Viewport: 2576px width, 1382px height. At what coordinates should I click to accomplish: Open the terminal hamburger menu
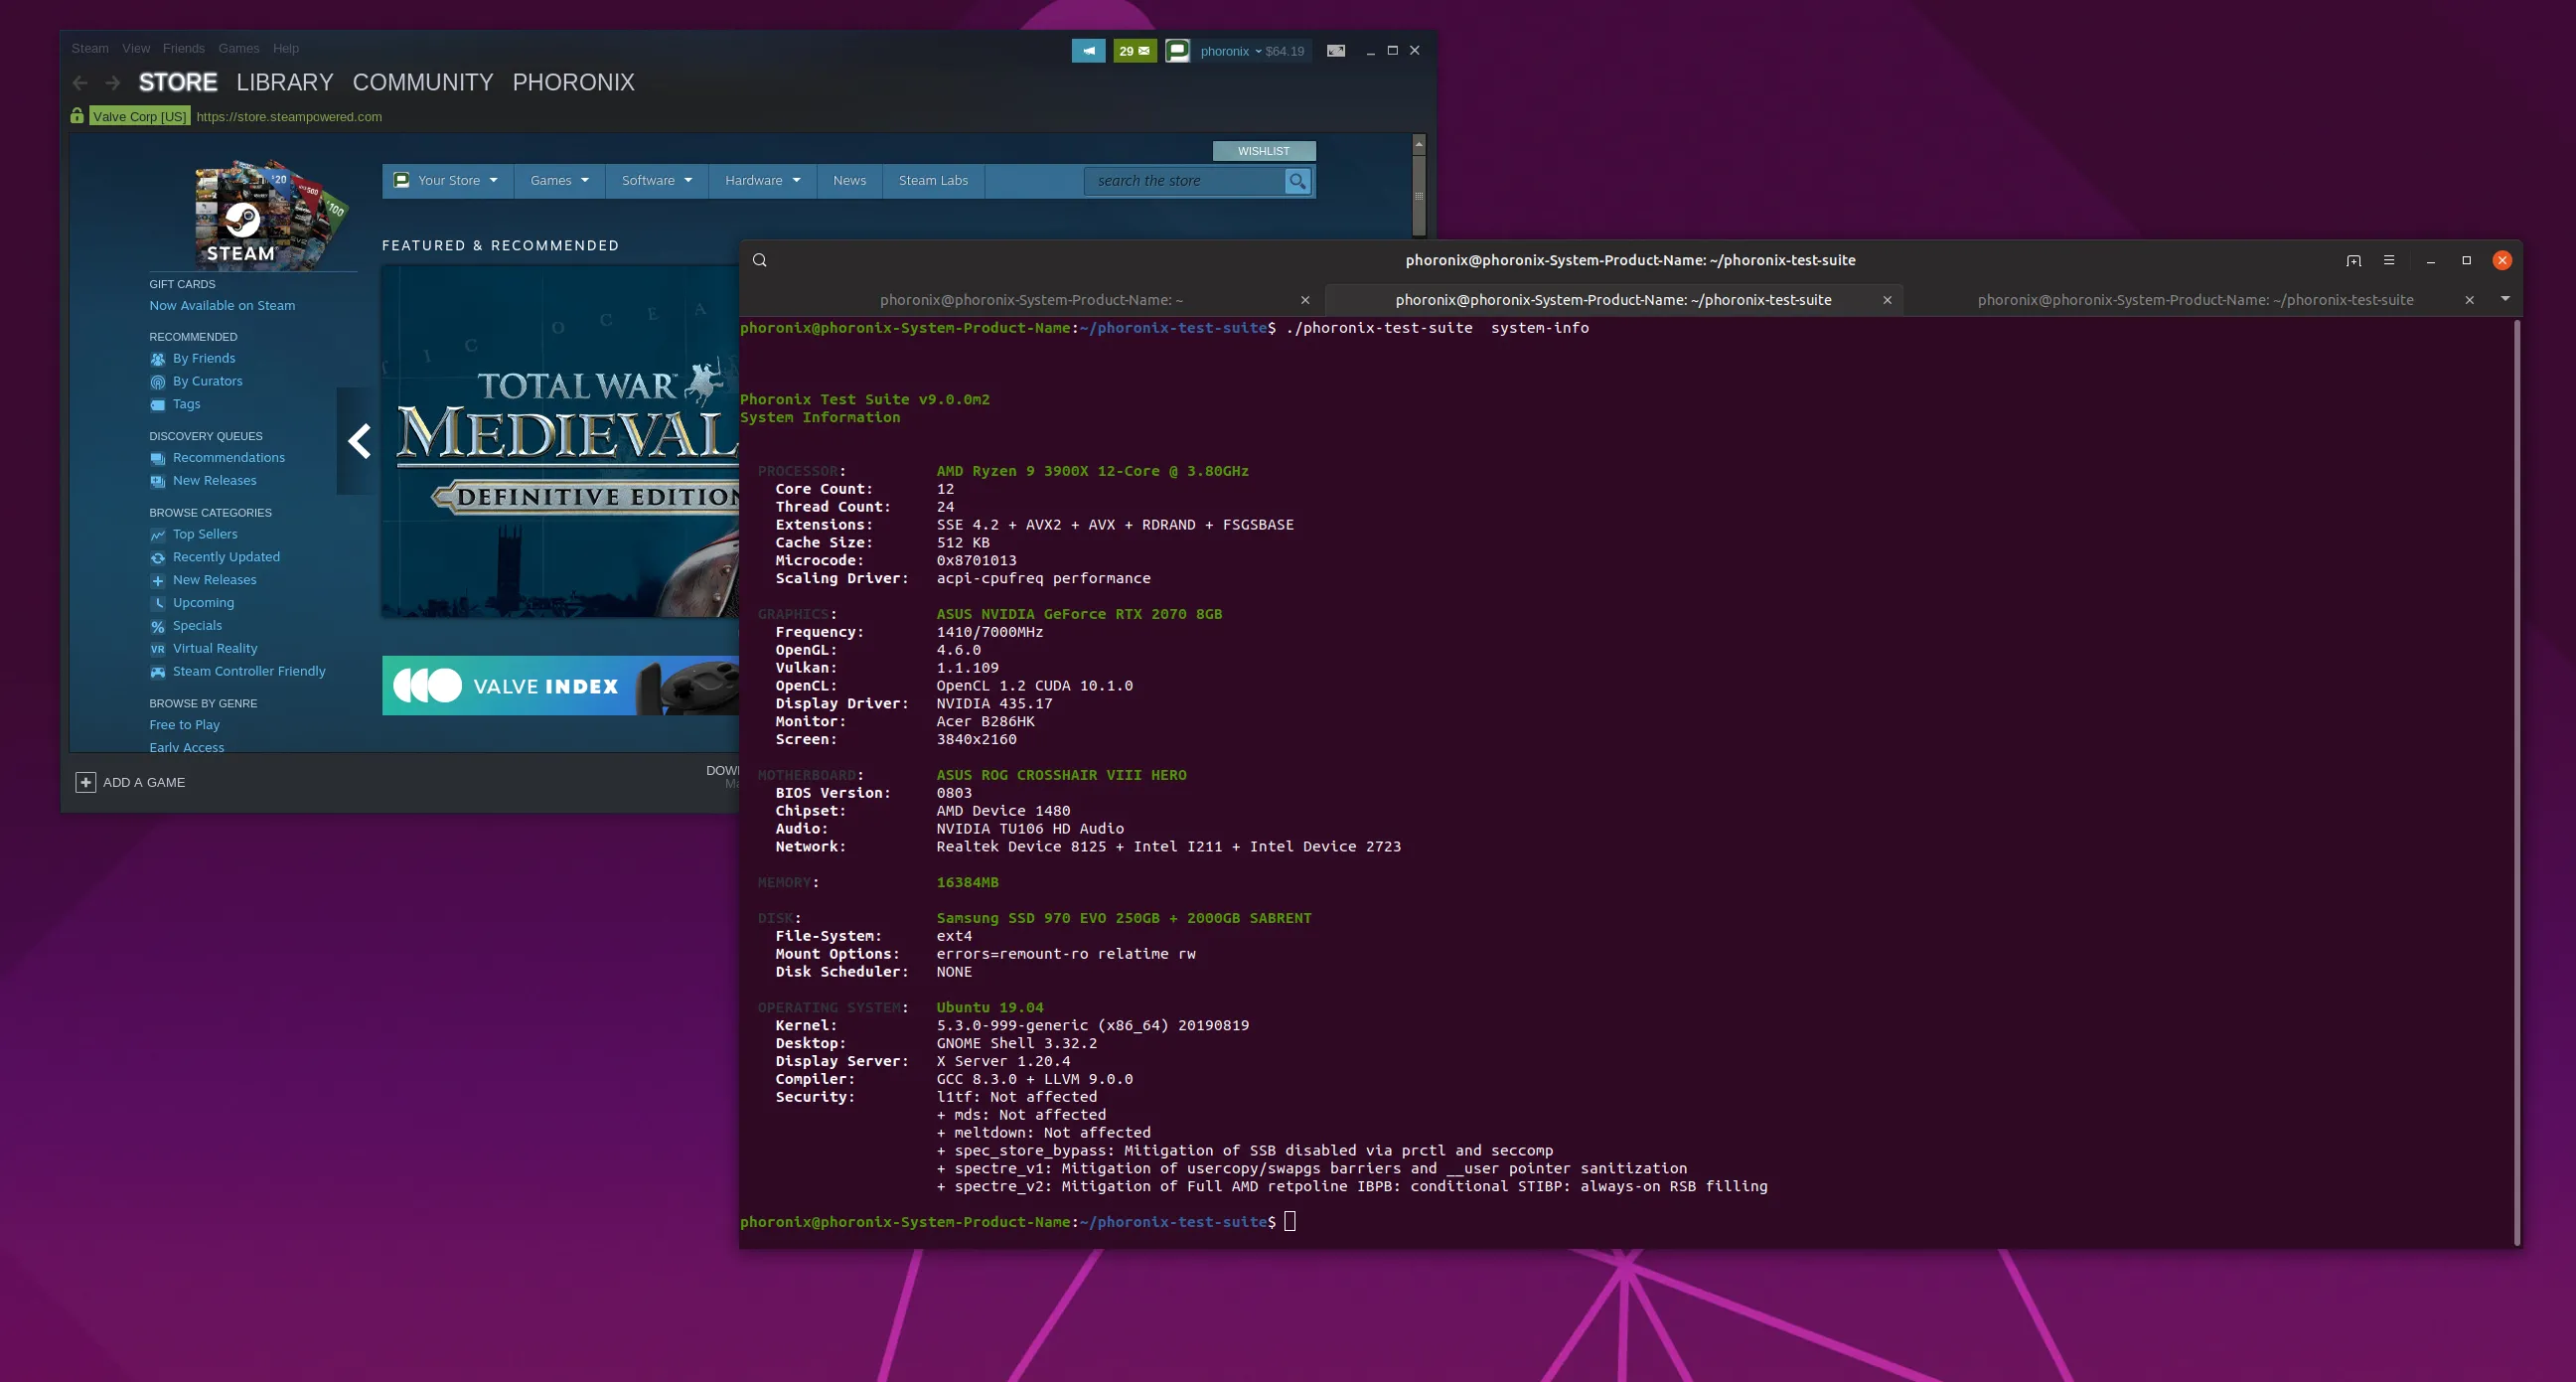pos(2389,260)
